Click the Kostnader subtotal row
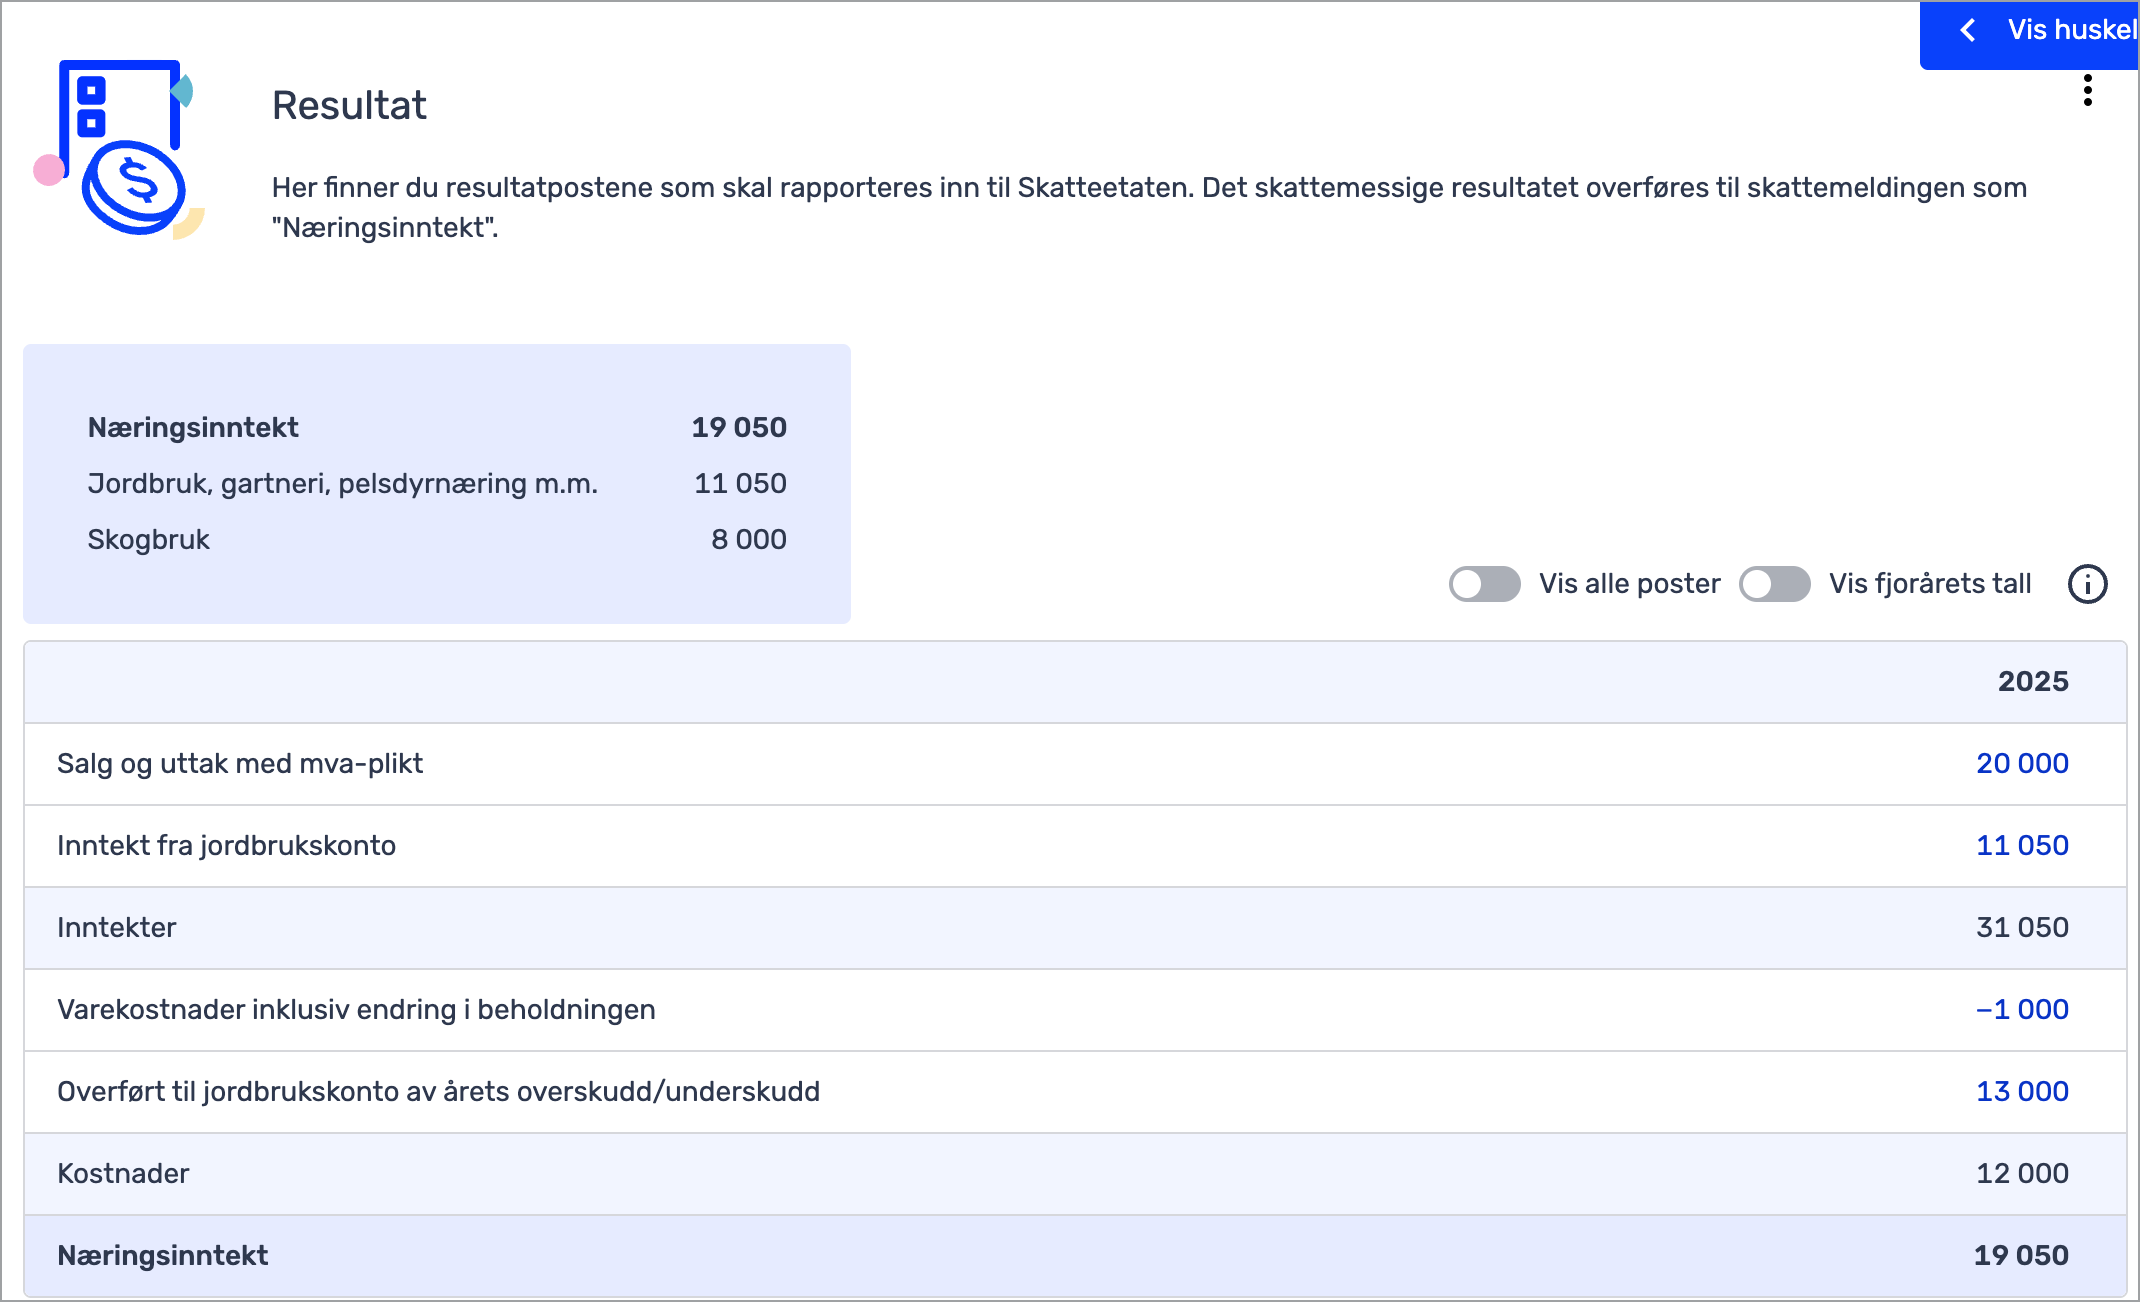 point(123,1174)
